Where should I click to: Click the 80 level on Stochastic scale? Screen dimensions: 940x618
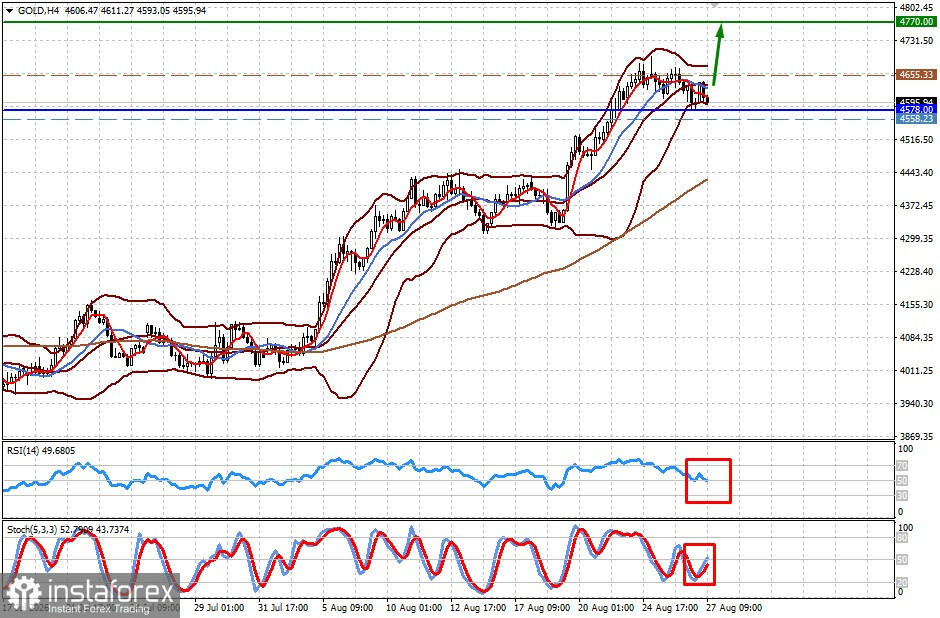[903, 538]
